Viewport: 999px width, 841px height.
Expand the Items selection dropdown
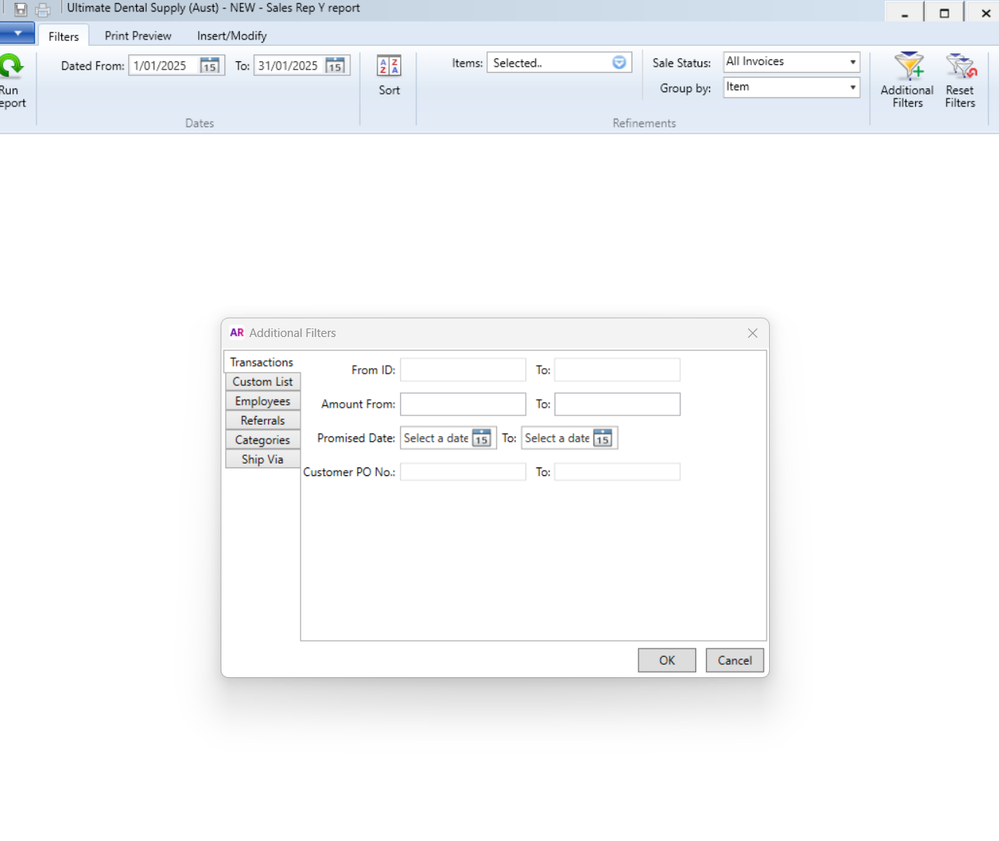[619, 63]
